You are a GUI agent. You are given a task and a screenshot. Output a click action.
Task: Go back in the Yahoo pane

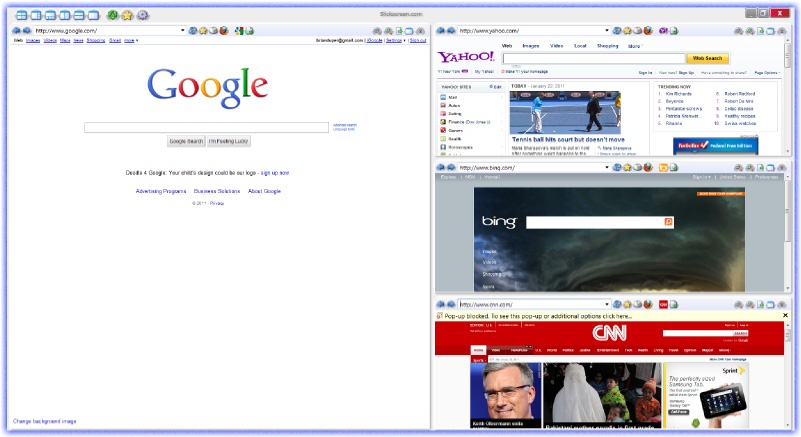click(x=440, y=31)
